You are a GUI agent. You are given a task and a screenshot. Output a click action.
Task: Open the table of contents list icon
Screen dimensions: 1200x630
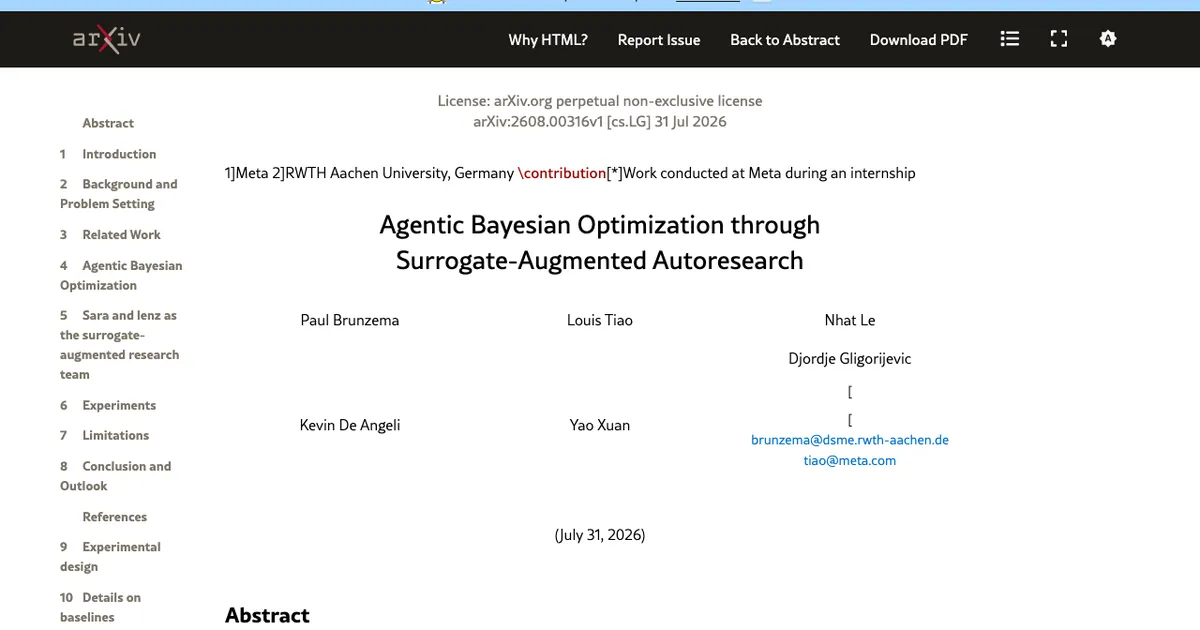tap(1010, 39)
